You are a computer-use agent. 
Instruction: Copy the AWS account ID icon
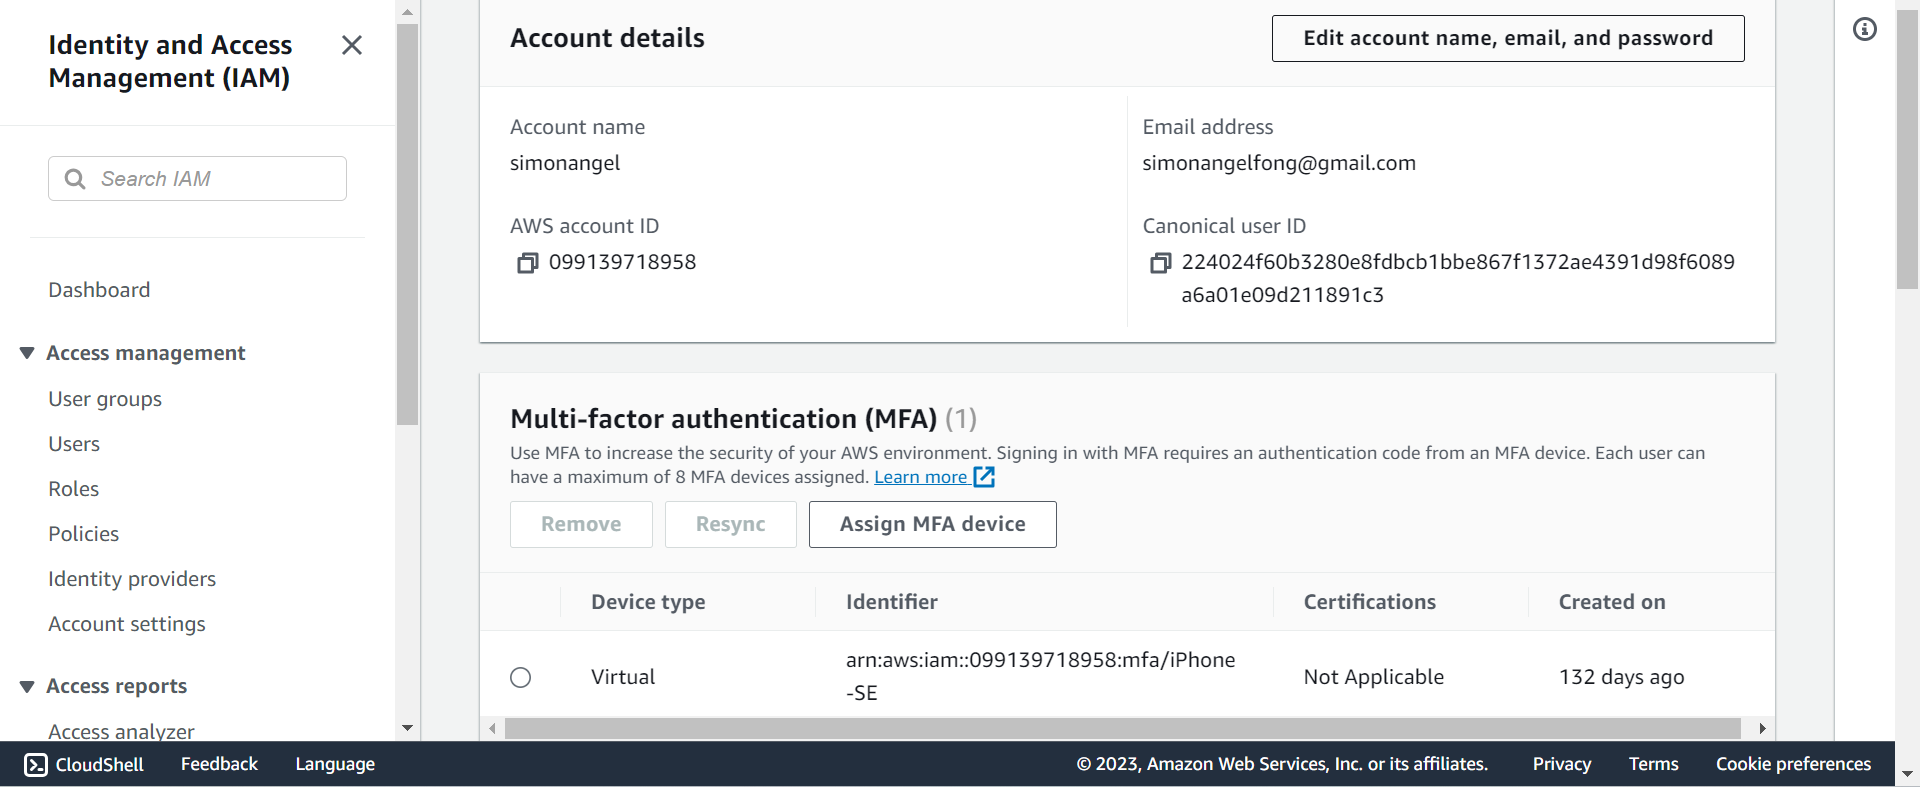click(527, 263)
